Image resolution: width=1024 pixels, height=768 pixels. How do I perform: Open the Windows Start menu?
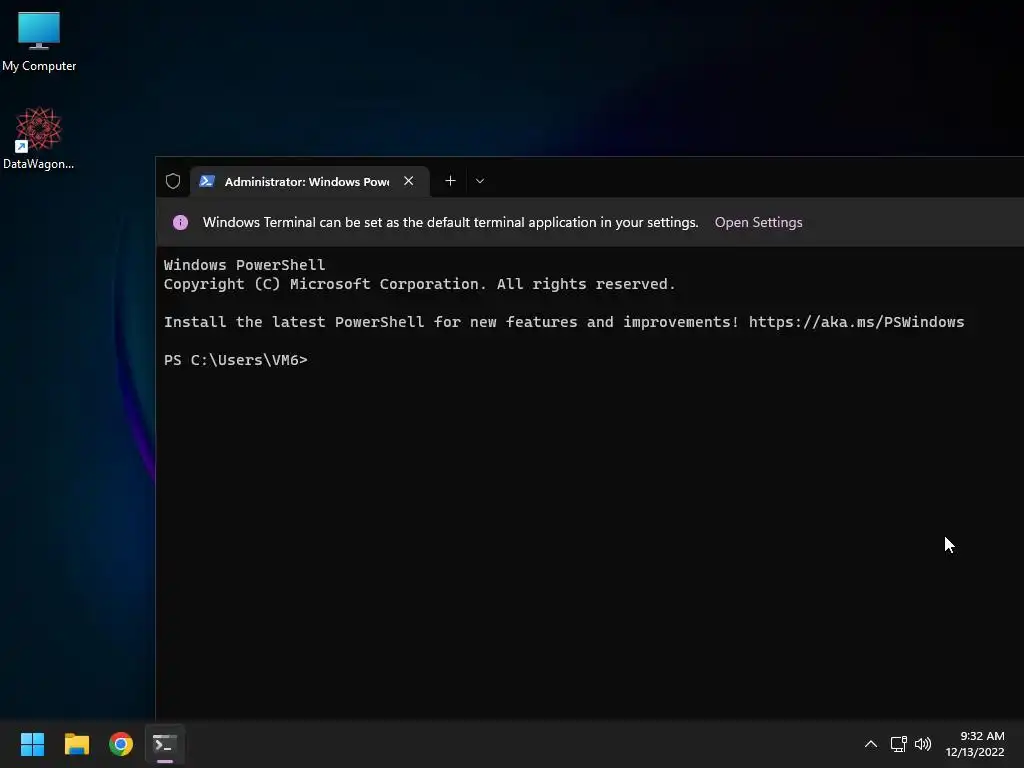coord(33,744)
